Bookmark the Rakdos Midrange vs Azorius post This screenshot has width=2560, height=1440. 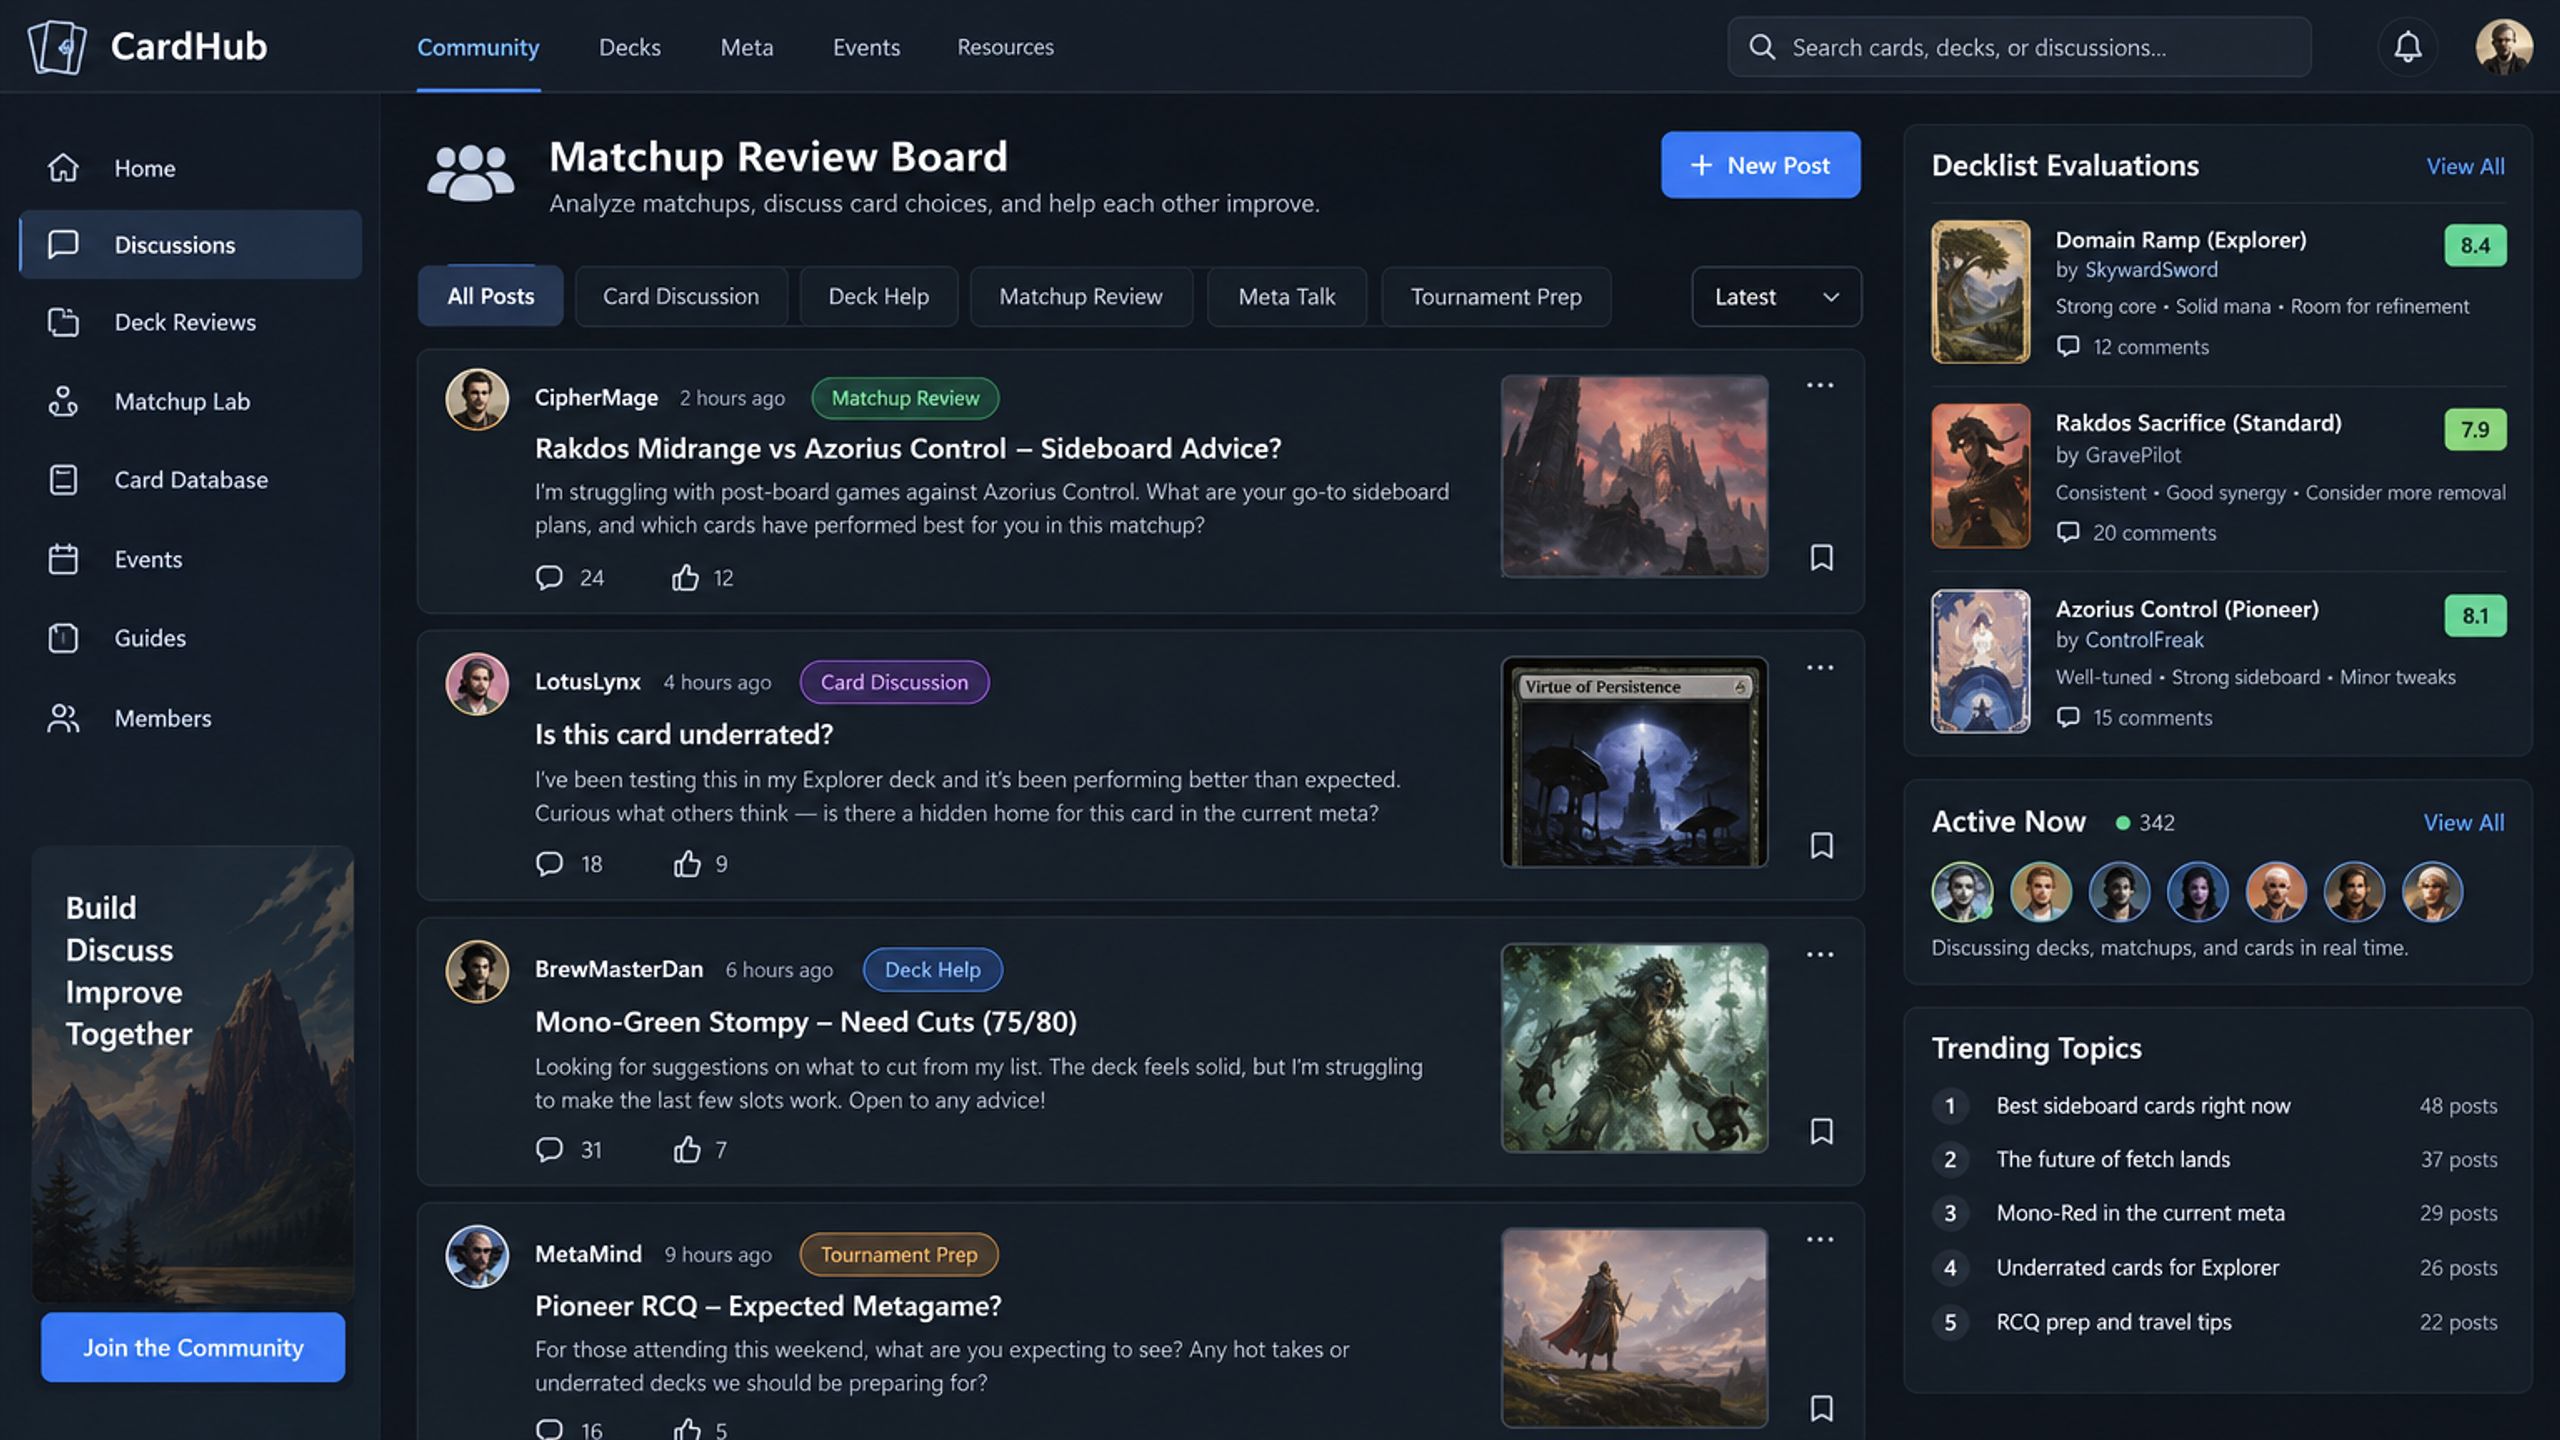coord(1821,557)
